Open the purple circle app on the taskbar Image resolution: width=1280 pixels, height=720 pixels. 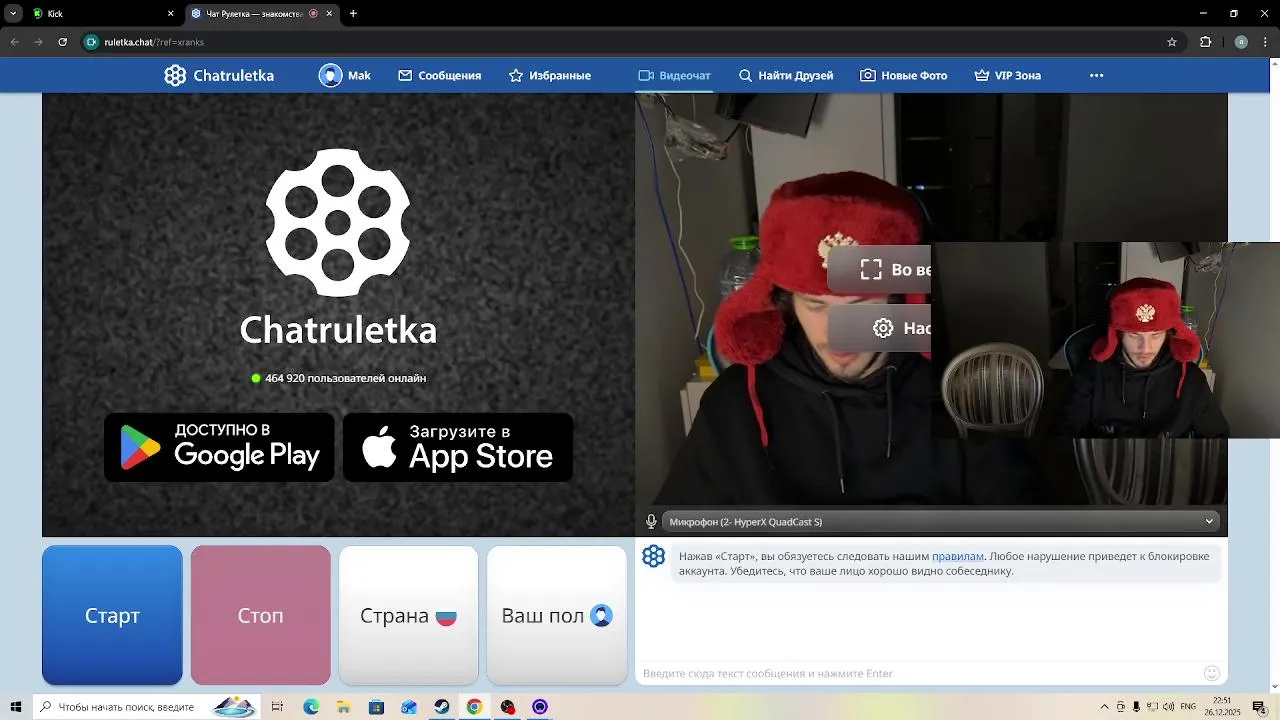[x=540, y=707]
